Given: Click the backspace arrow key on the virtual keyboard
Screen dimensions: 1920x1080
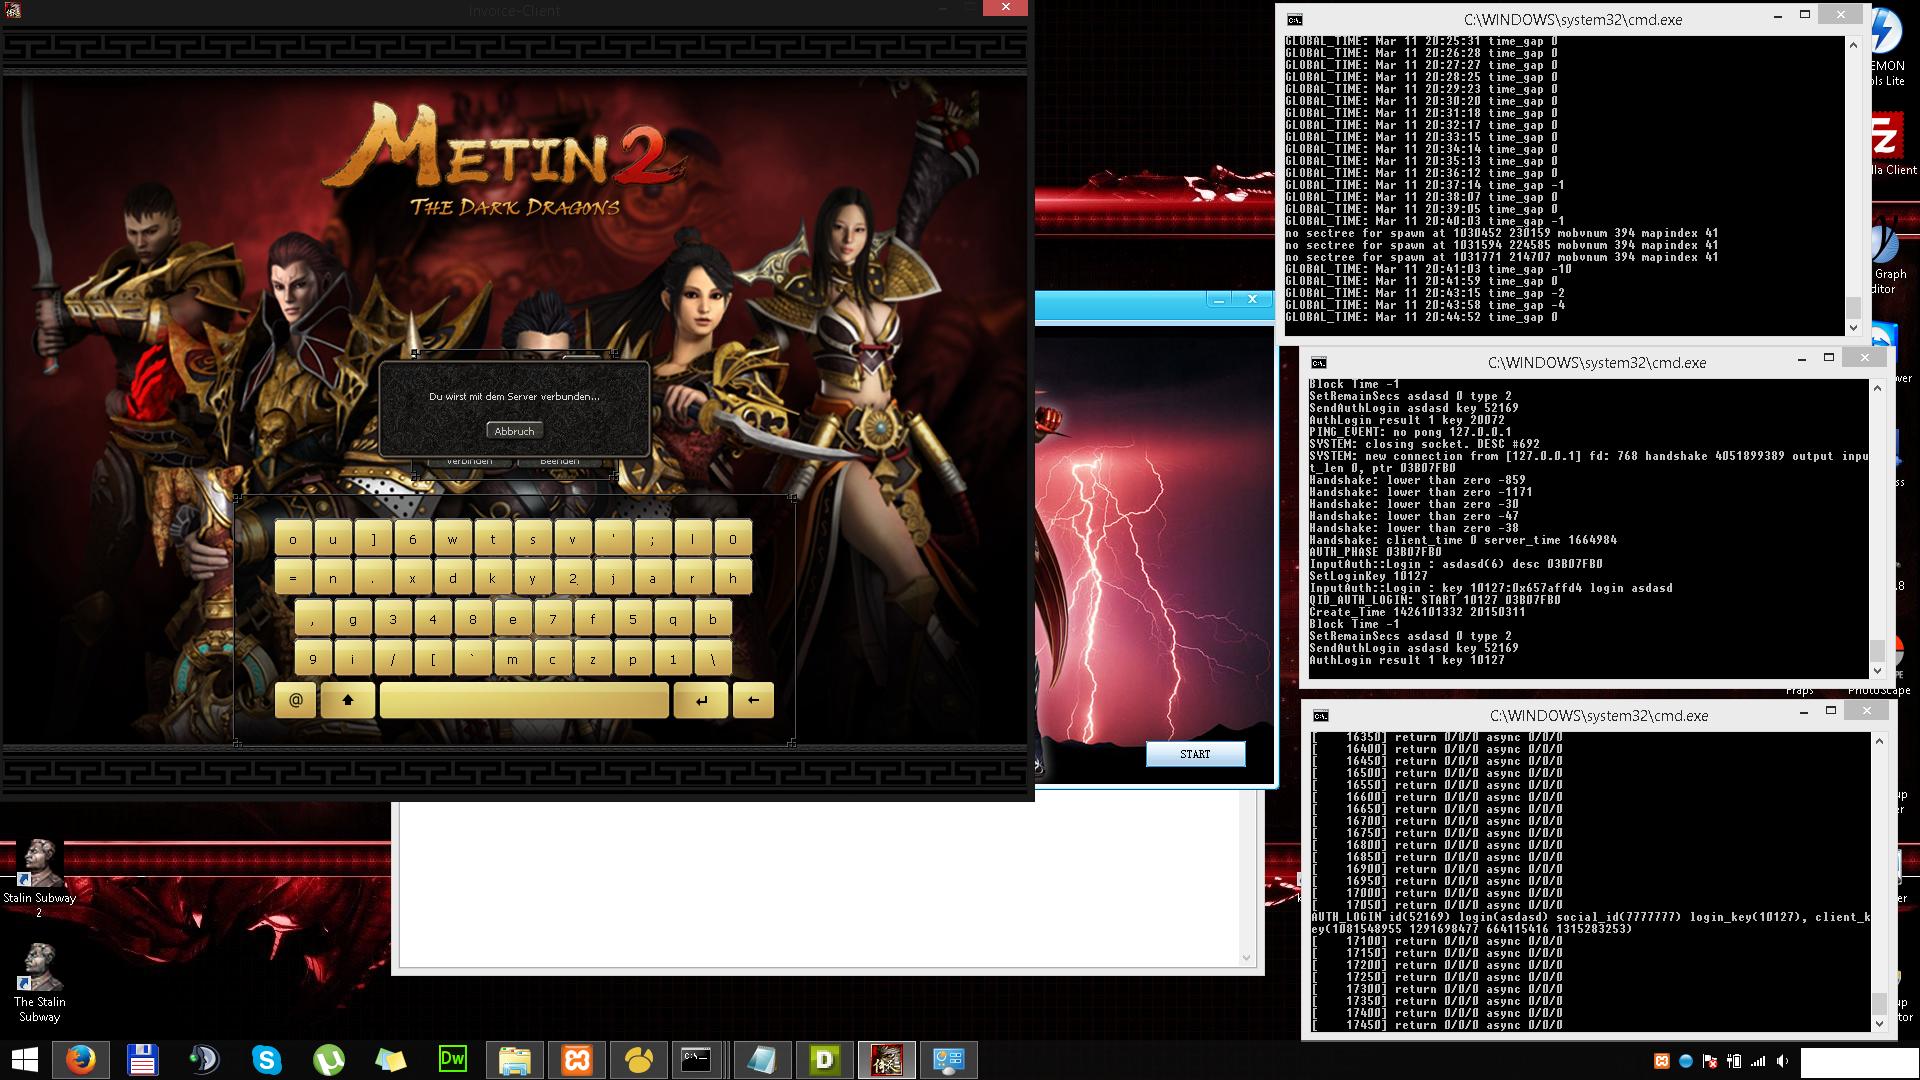Looking at the screenshot, I should [x=753, y=700].
